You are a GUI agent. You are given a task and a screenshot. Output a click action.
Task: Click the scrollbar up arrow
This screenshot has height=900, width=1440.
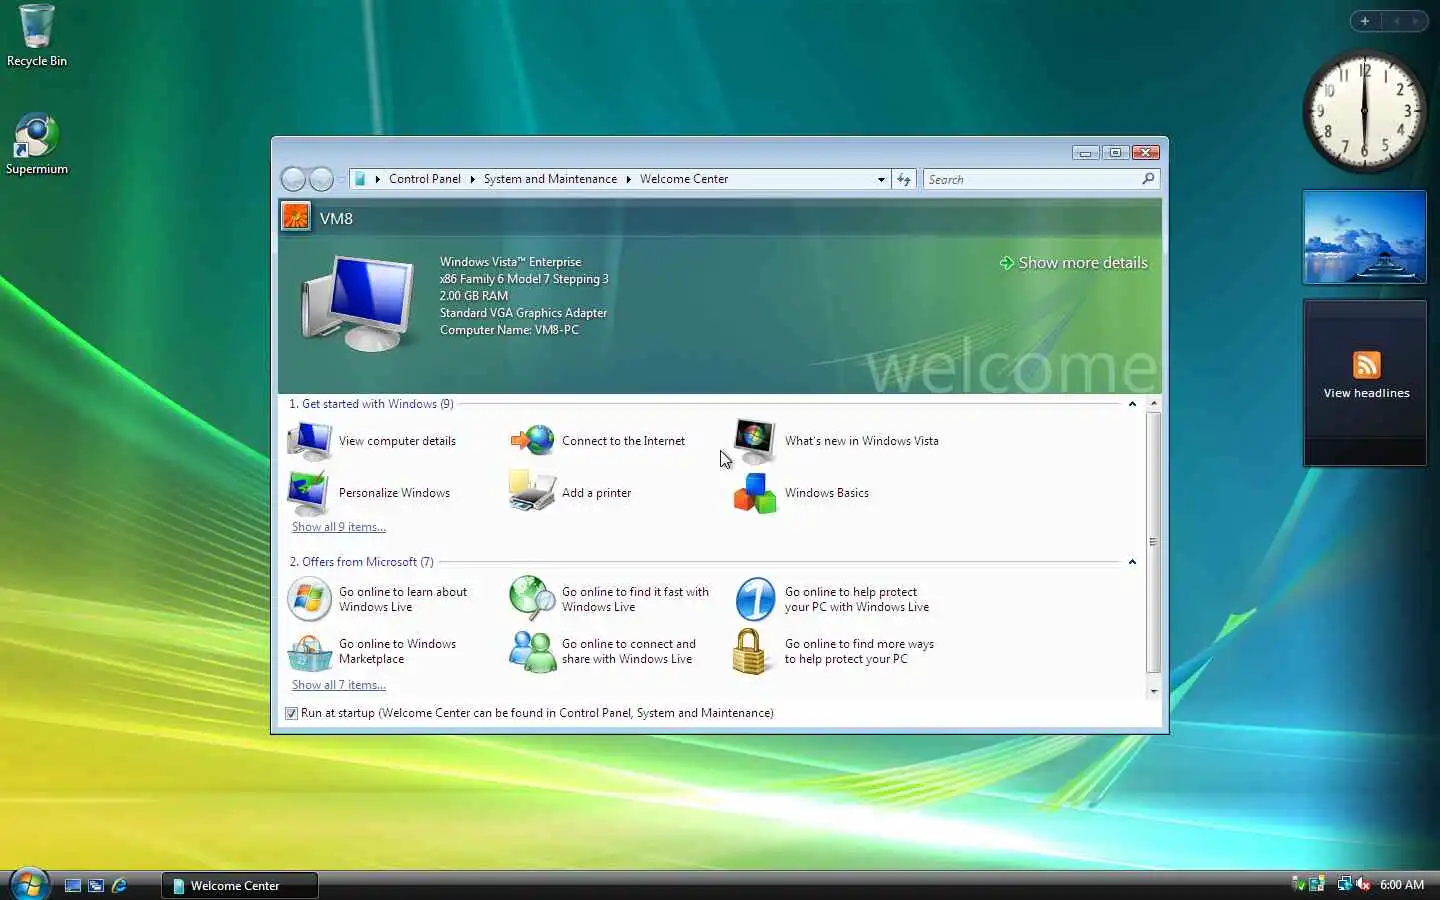coord(1153,403)
